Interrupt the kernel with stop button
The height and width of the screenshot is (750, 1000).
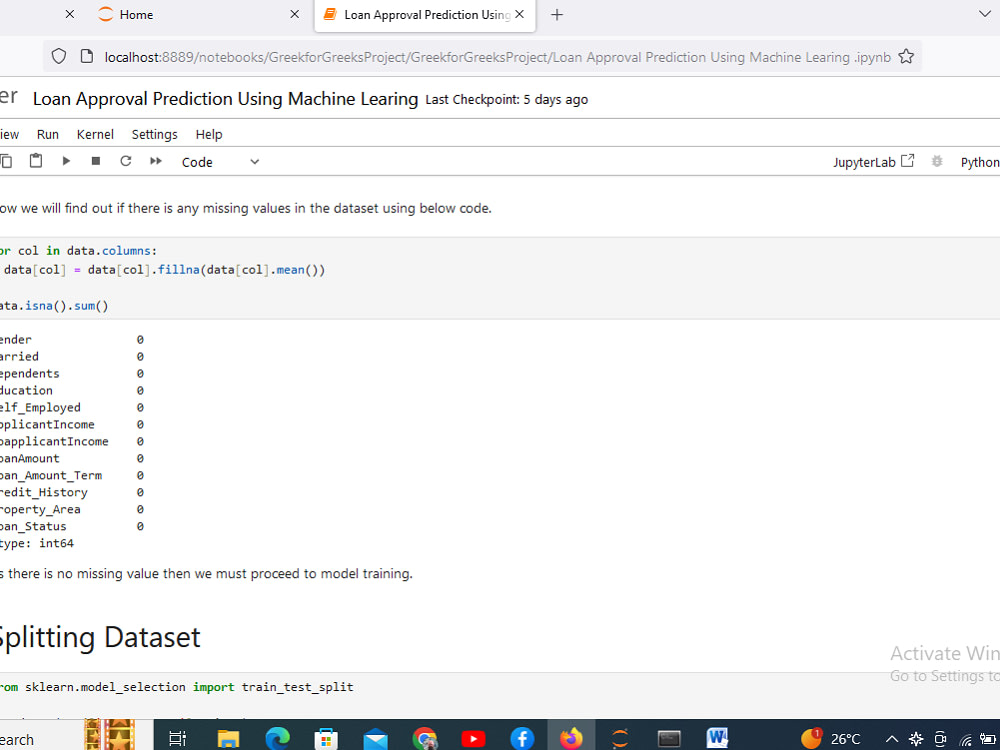click(96, 161)
